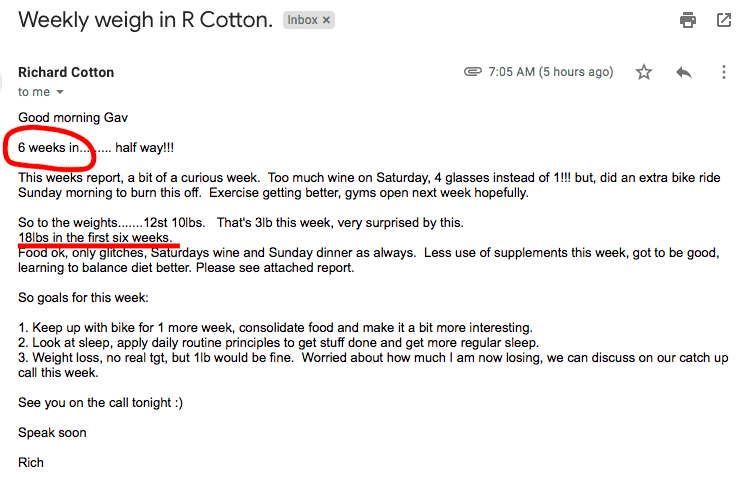Click the "to me" recipient text
The height and width of the screenshot is (477, 744).
point(34,92)
